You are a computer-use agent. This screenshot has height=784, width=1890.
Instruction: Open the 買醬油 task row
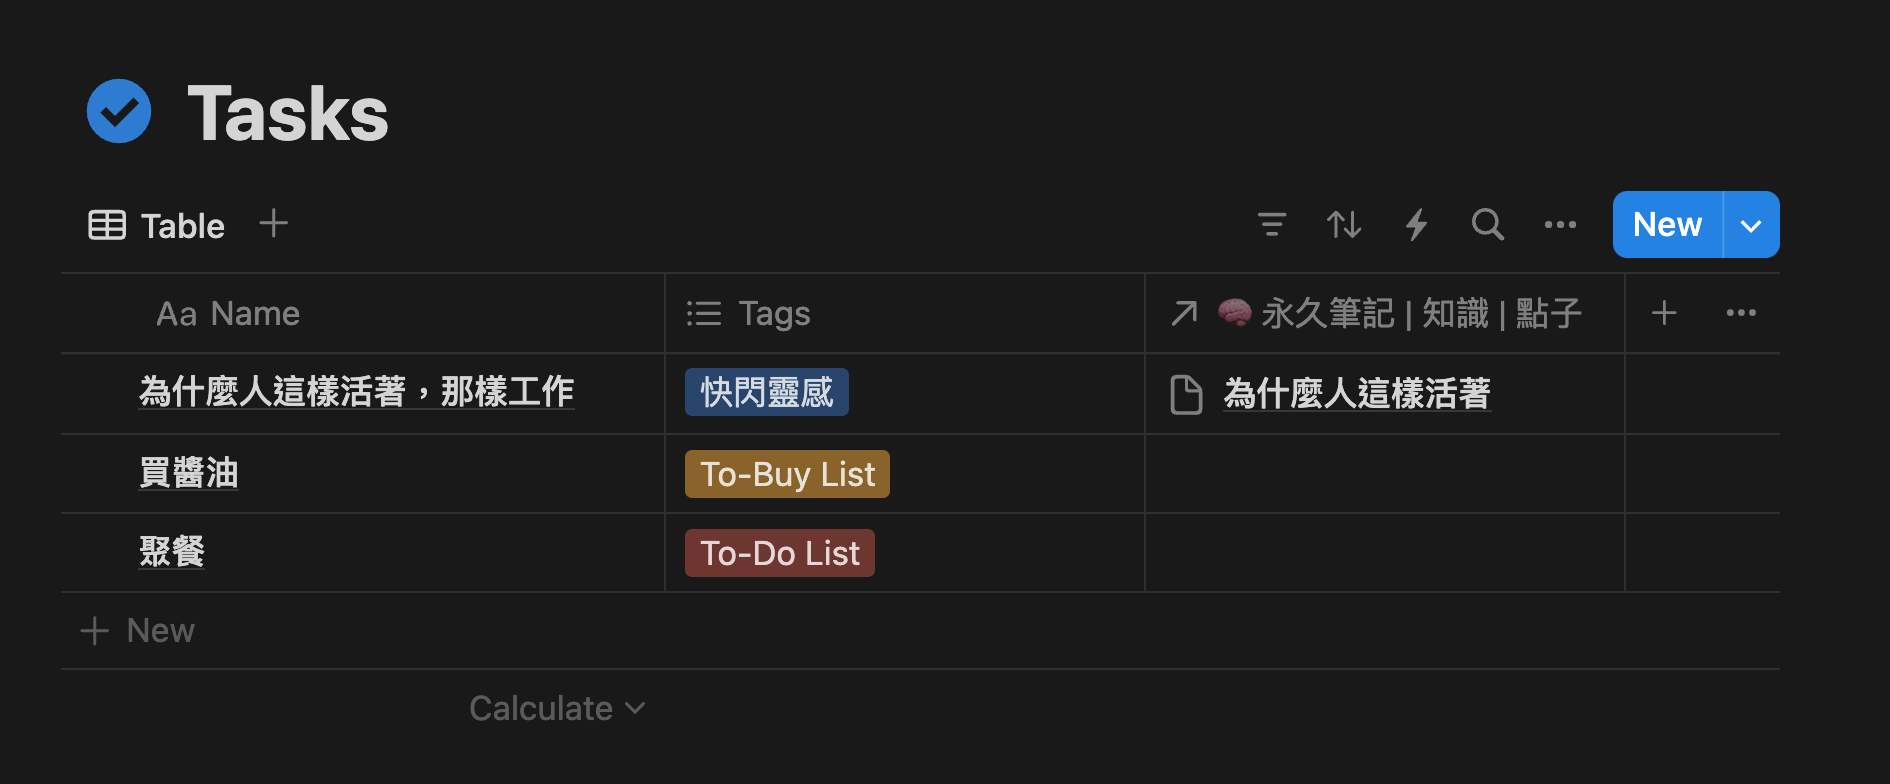(189, 473)
